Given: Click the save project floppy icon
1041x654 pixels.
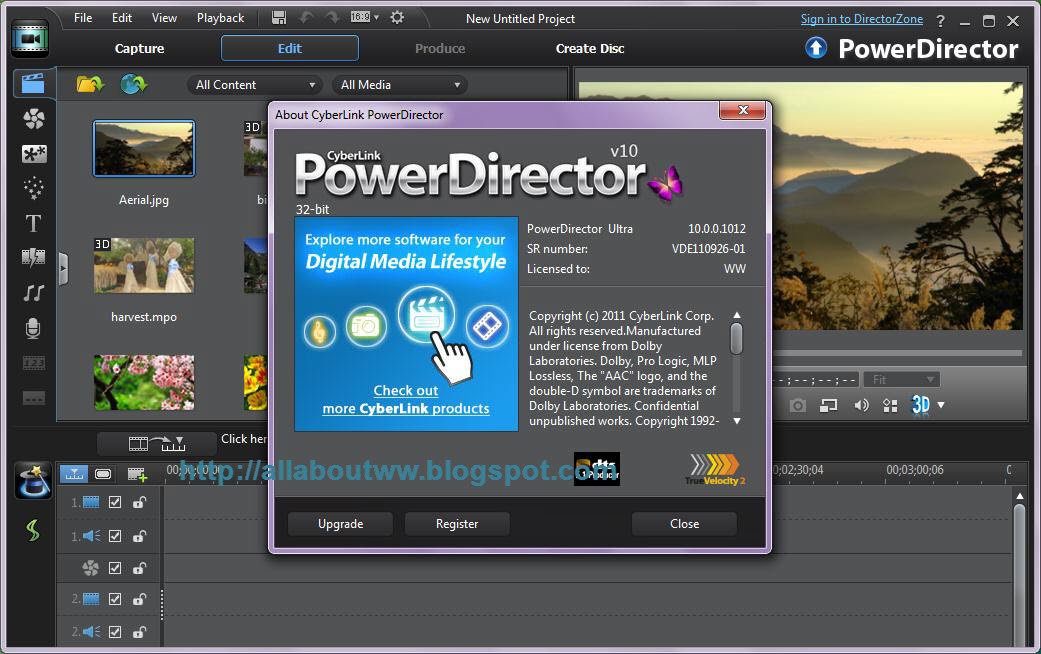Looking at the screenshot, I should (x=279, y=18).
